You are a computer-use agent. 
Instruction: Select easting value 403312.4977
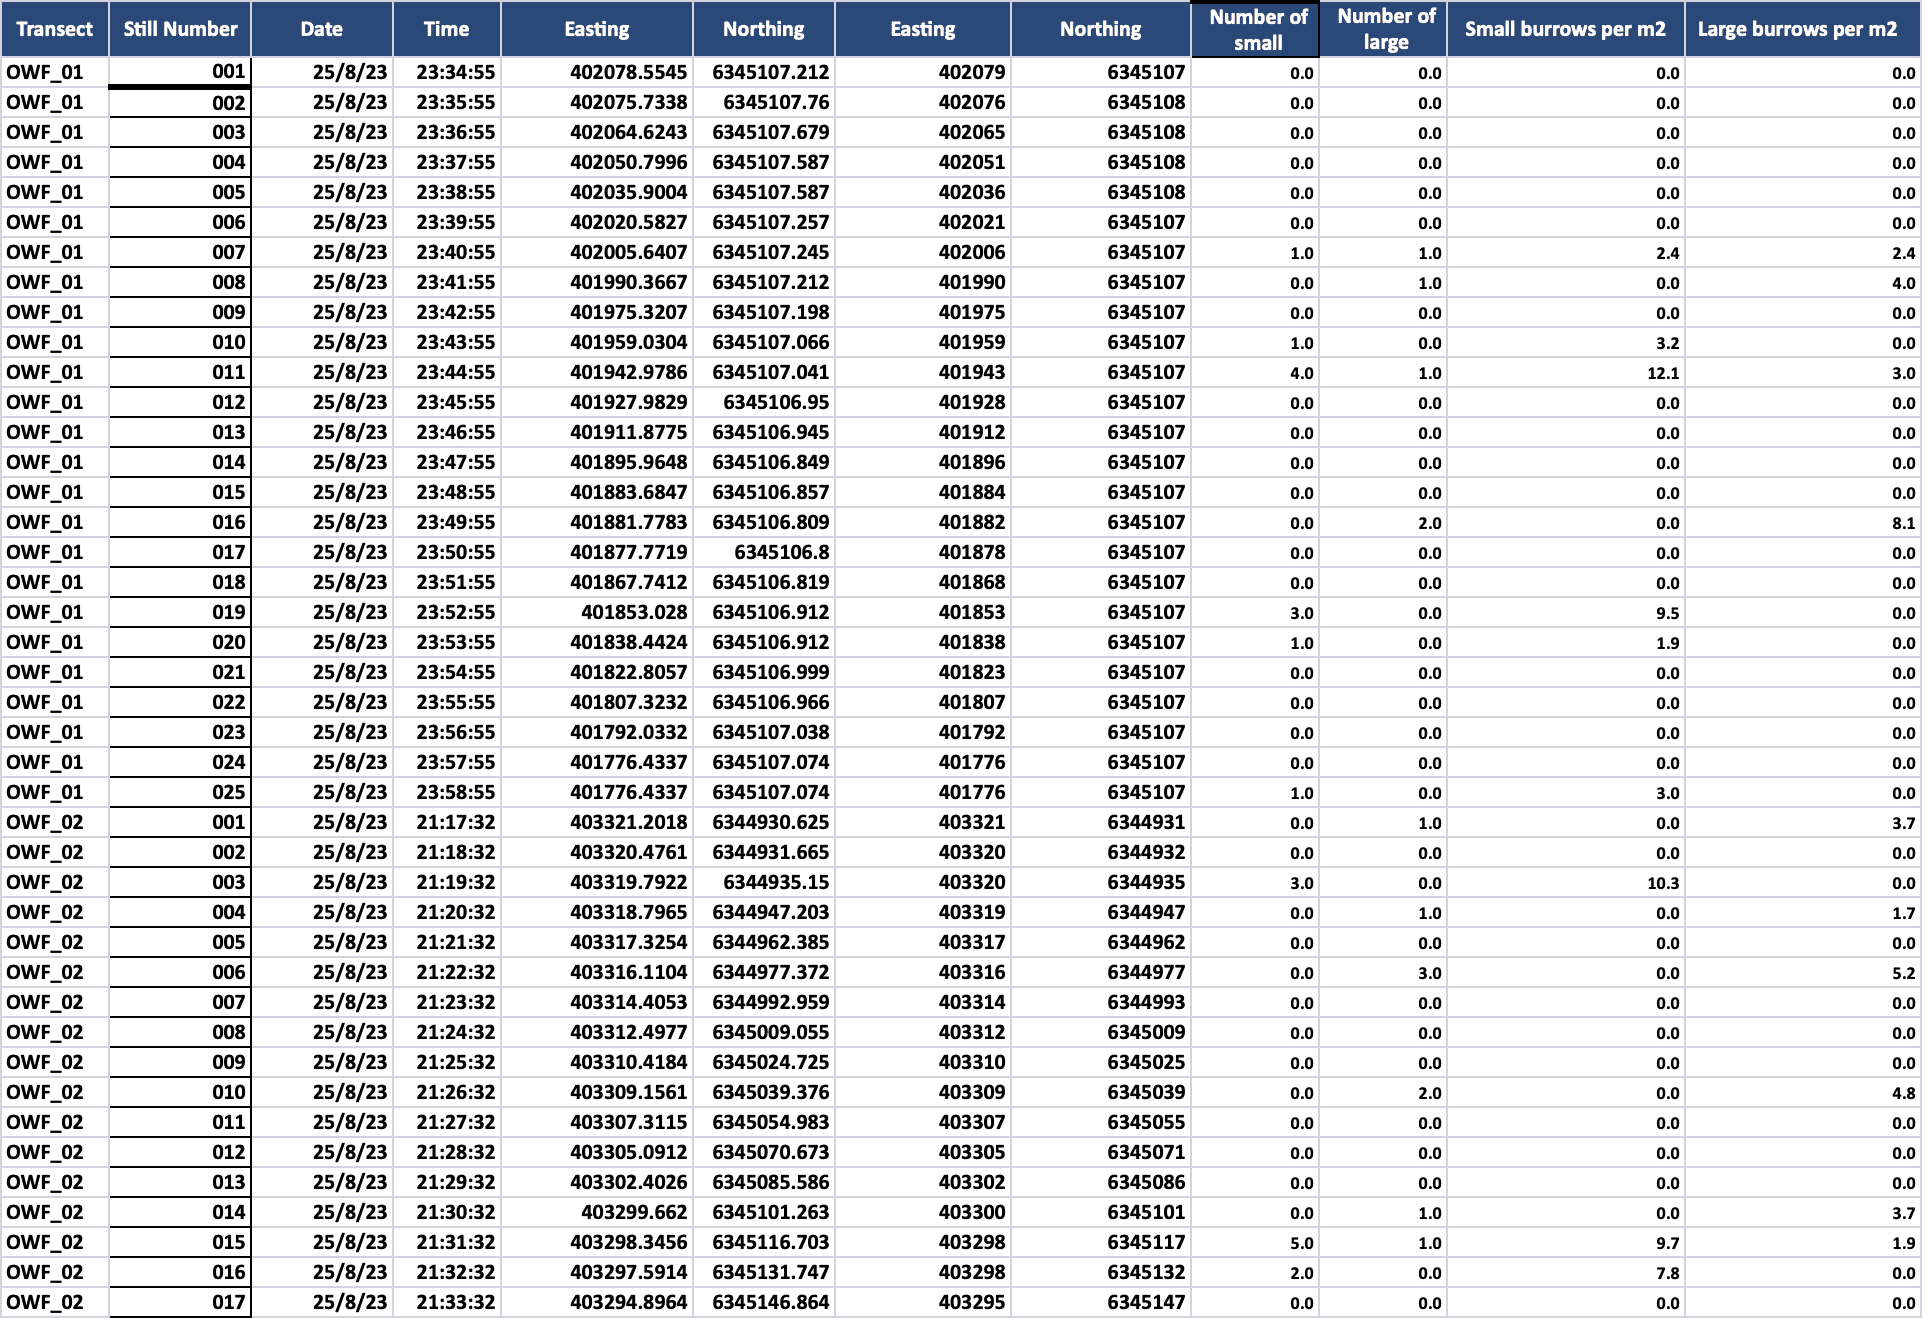pos(596,1032)
